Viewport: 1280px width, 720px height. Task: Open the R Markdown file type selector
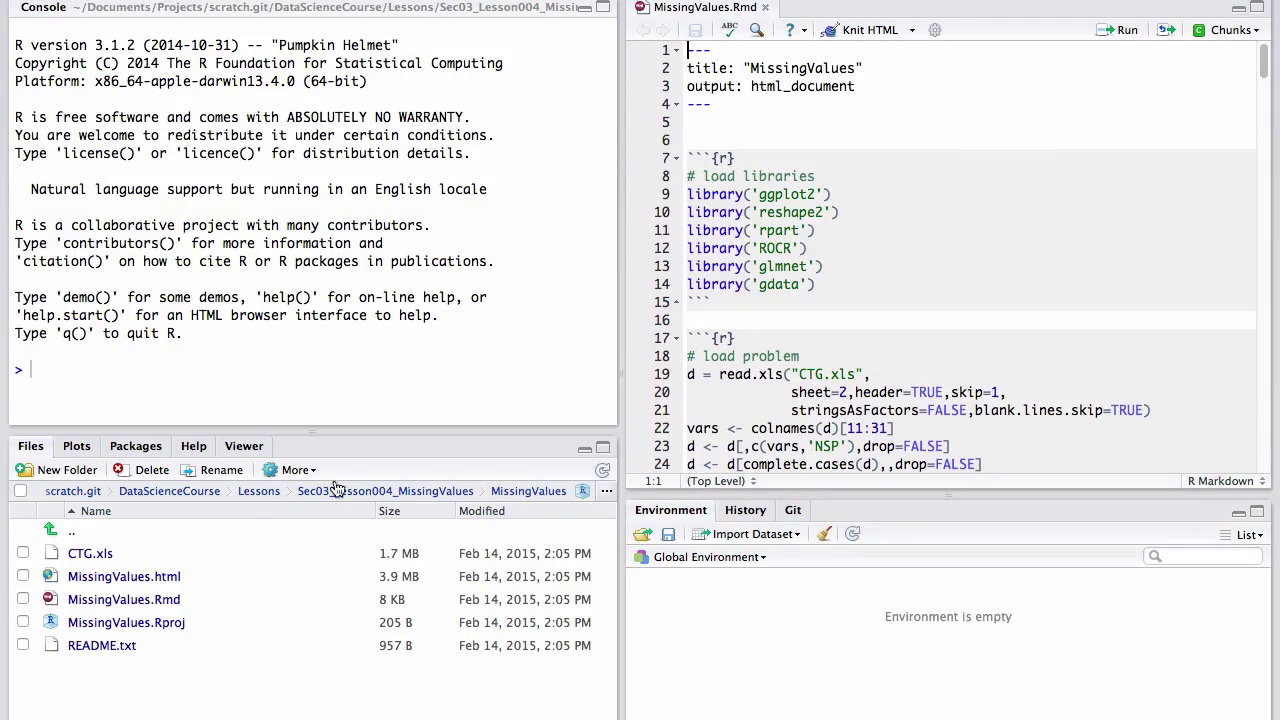coord(1225,481)
